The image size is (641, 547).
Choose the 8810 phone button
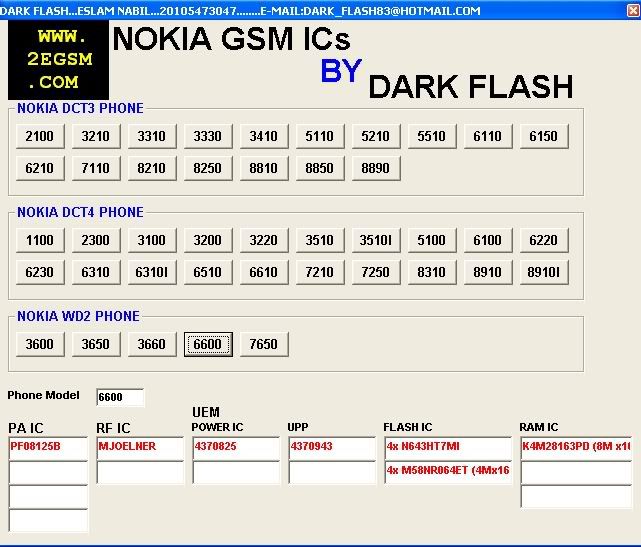coord(264,168)
